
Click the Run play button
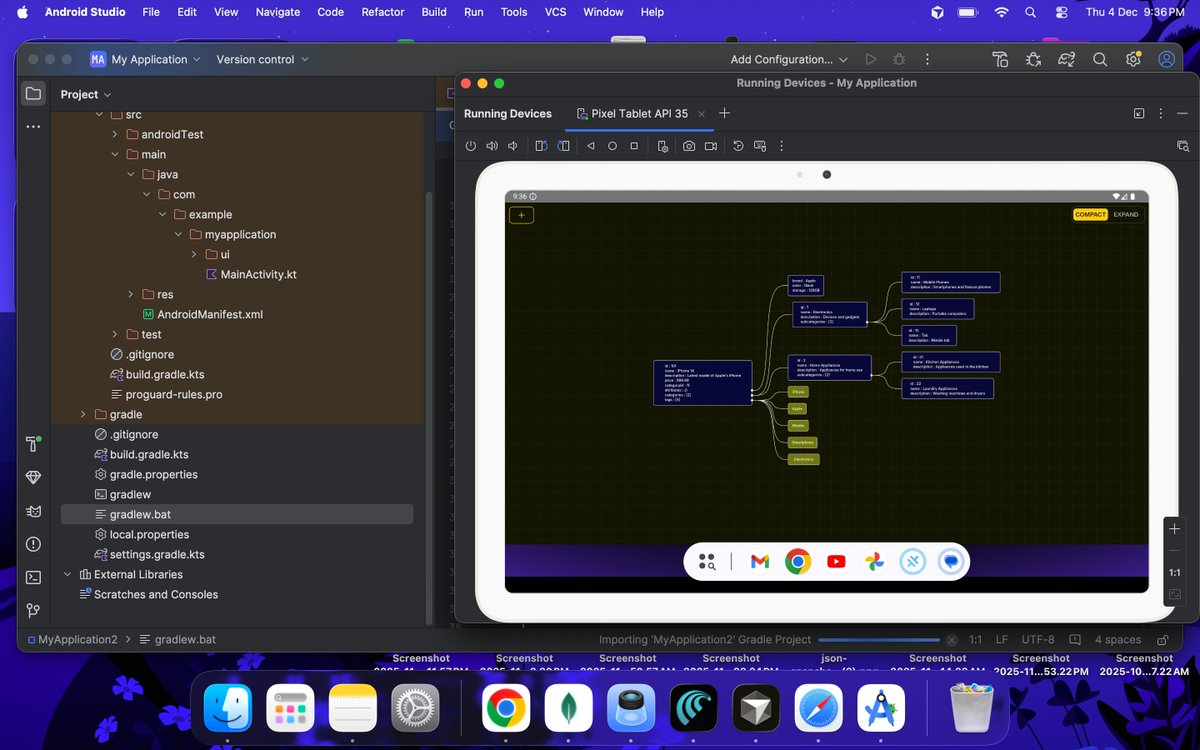[x=871, y=59]
